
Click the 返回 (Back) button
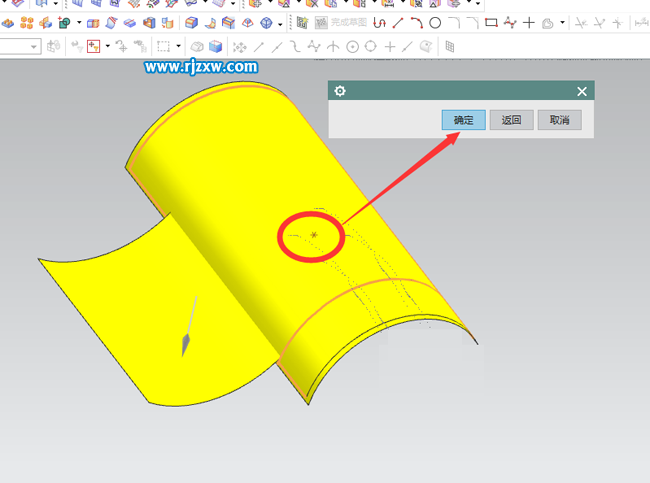tap(511, 120)
